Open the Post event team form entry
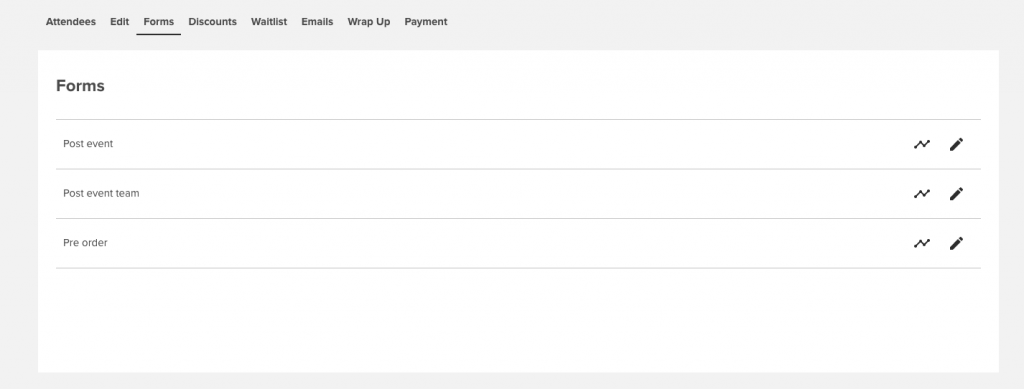 point(518,194)
